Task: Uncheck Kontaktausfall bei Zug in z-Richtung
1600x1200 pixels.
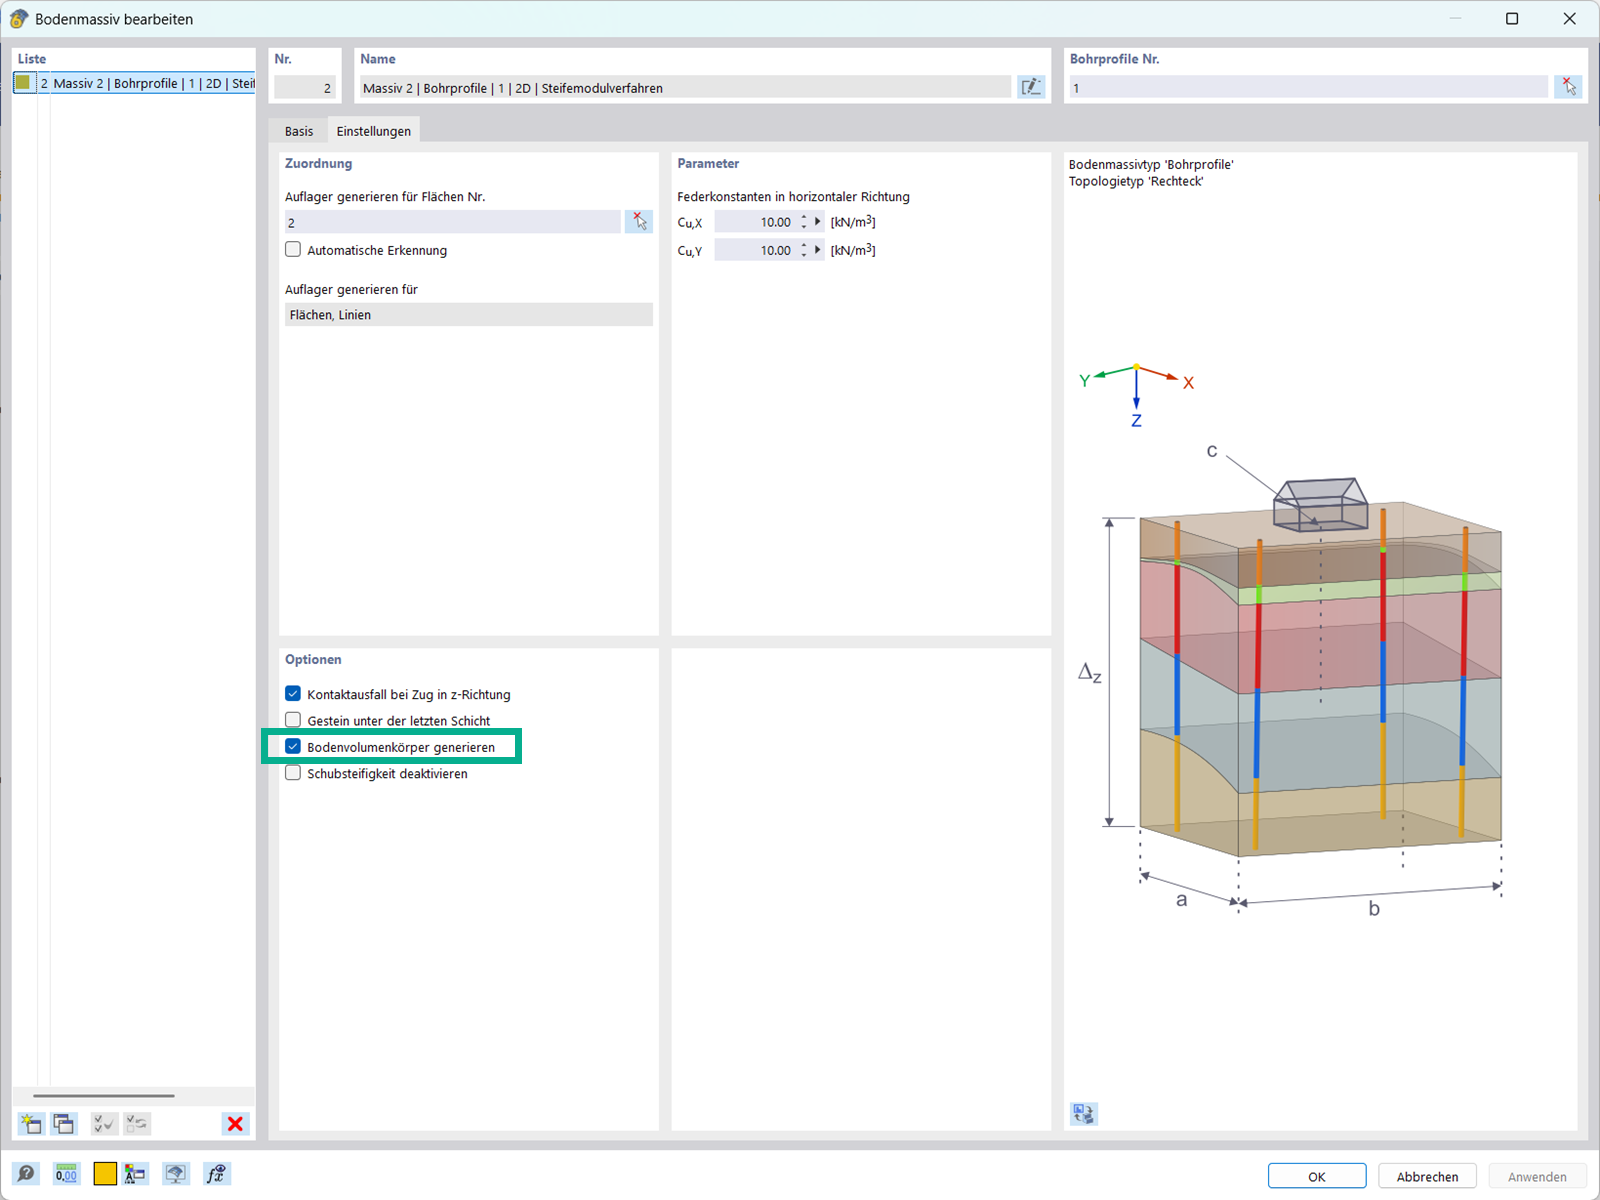Action: [293, 693]
